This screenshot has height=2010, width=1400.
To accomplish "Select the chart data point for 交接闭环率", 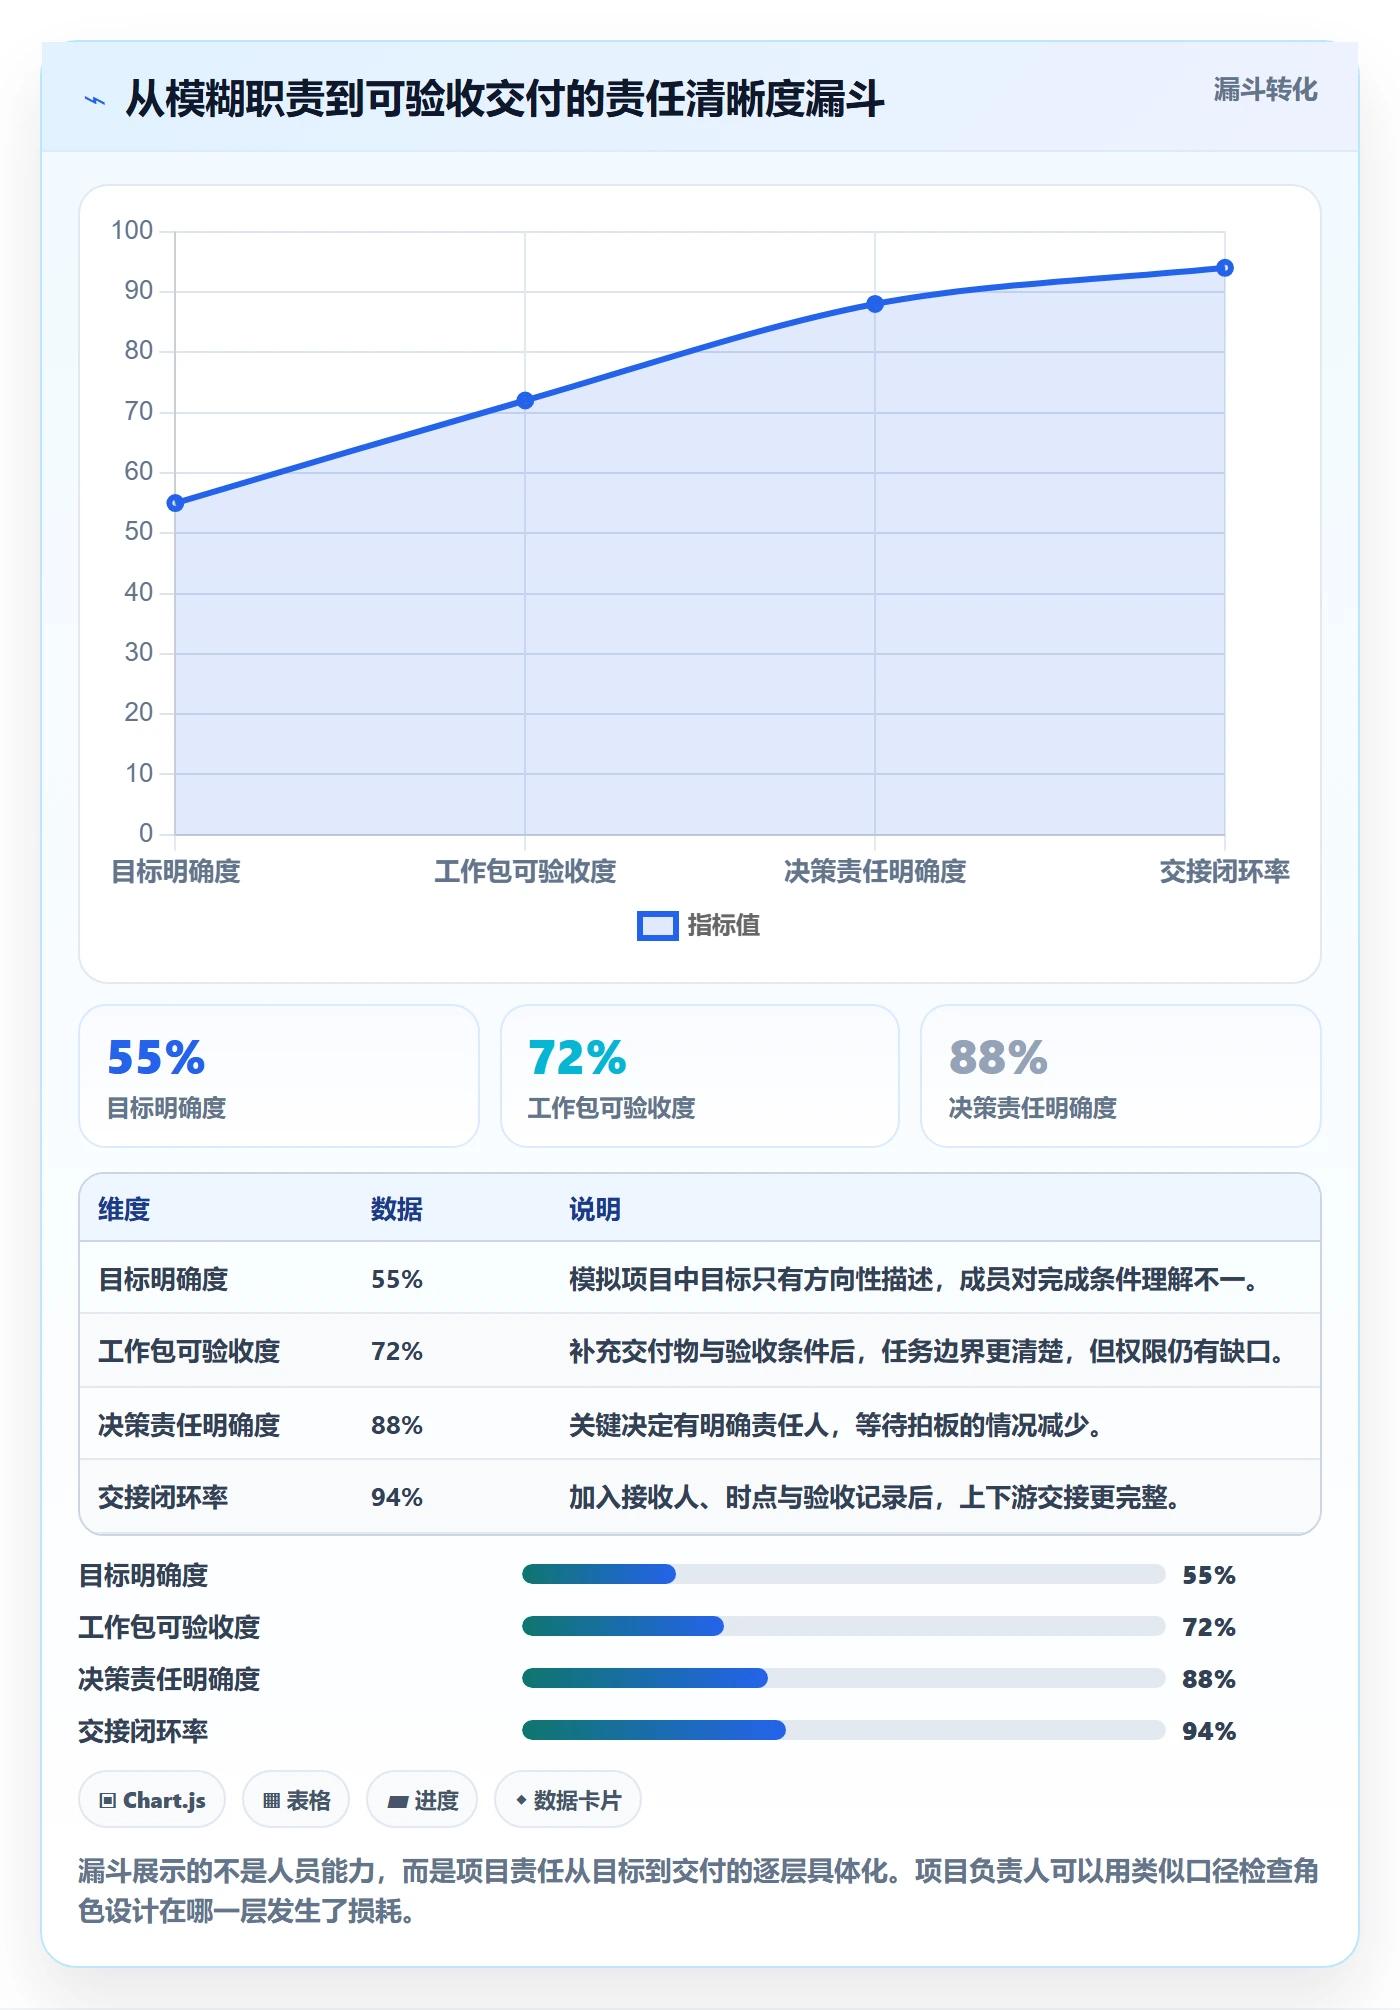I will pyautogui.click(x=1225, y=268).
